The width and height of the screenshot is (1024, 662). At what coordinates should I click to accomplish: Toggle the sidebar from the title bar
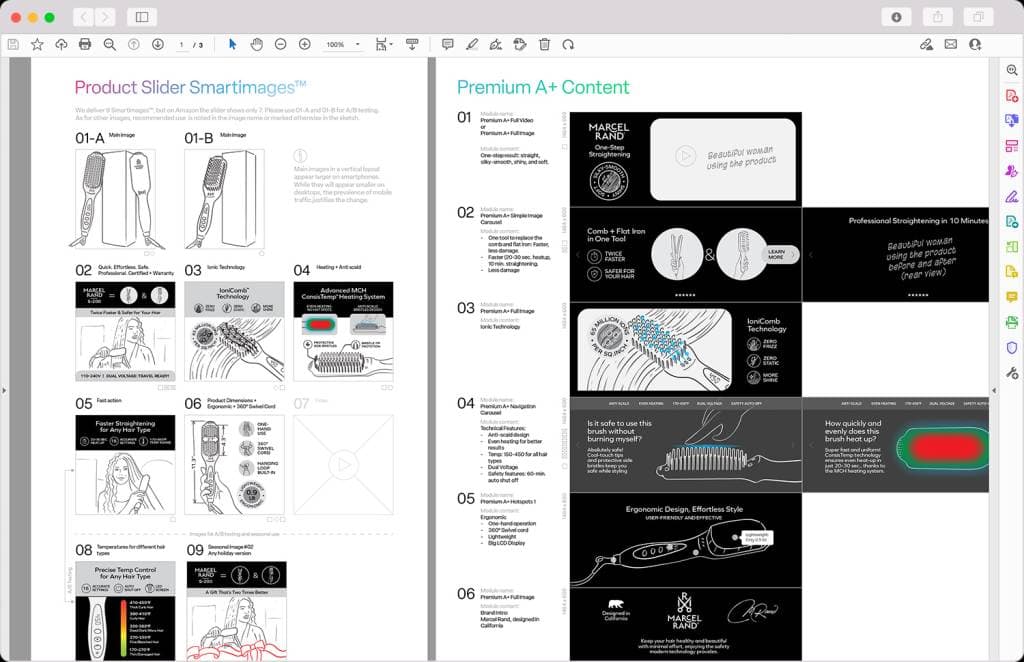[x=142, y=17]
